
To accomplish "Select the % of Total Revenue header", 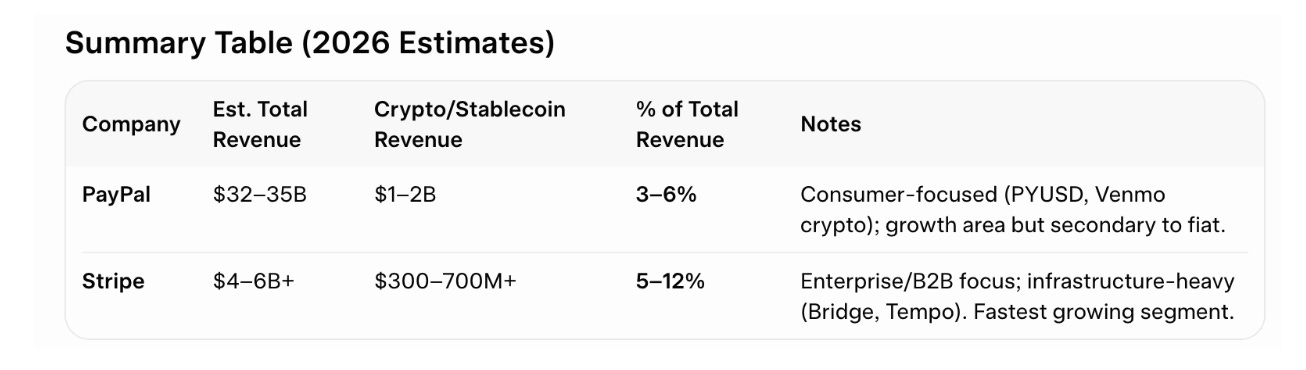I will [687, 125].
